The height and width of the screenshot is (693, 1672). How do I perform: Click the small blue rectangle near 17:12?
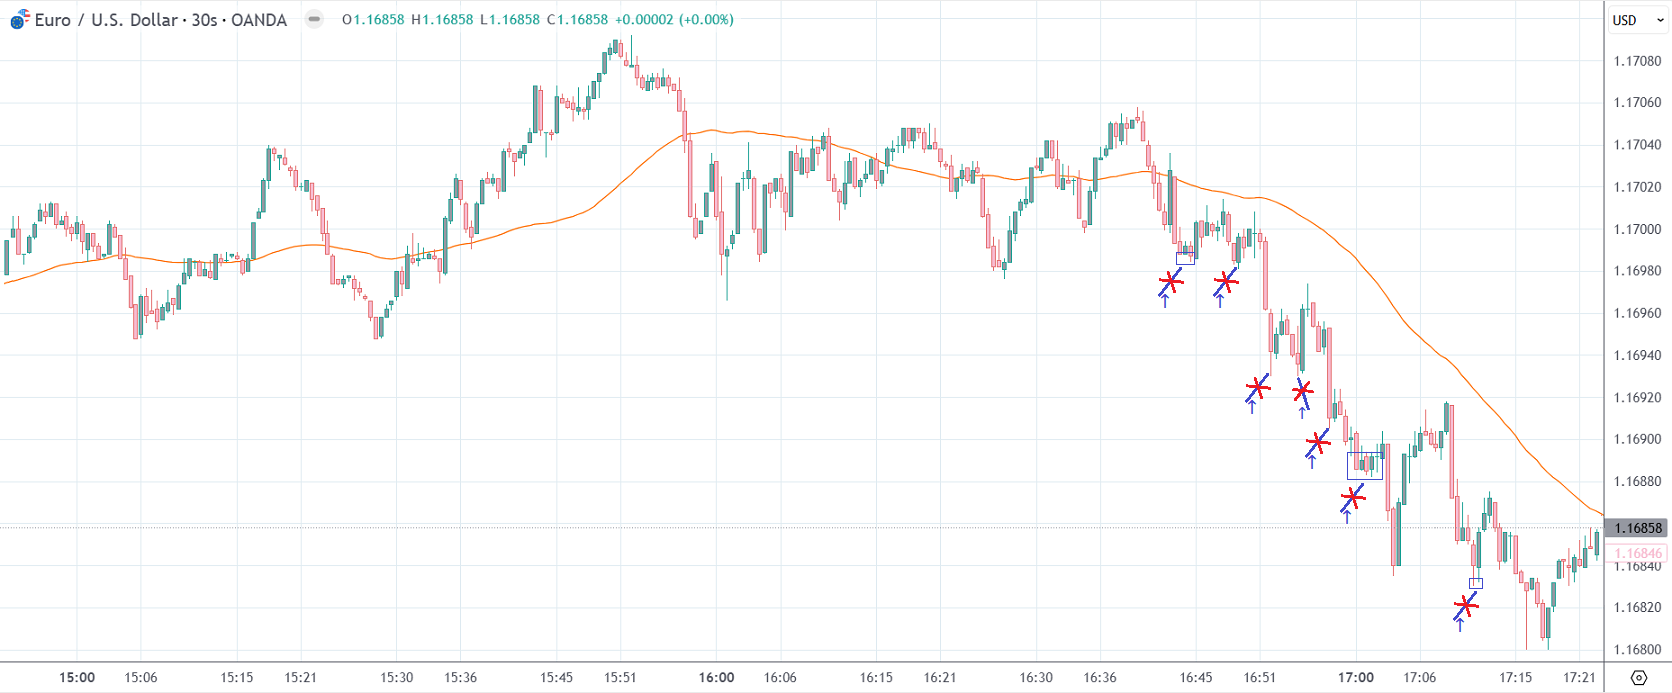pos(1476,583)
